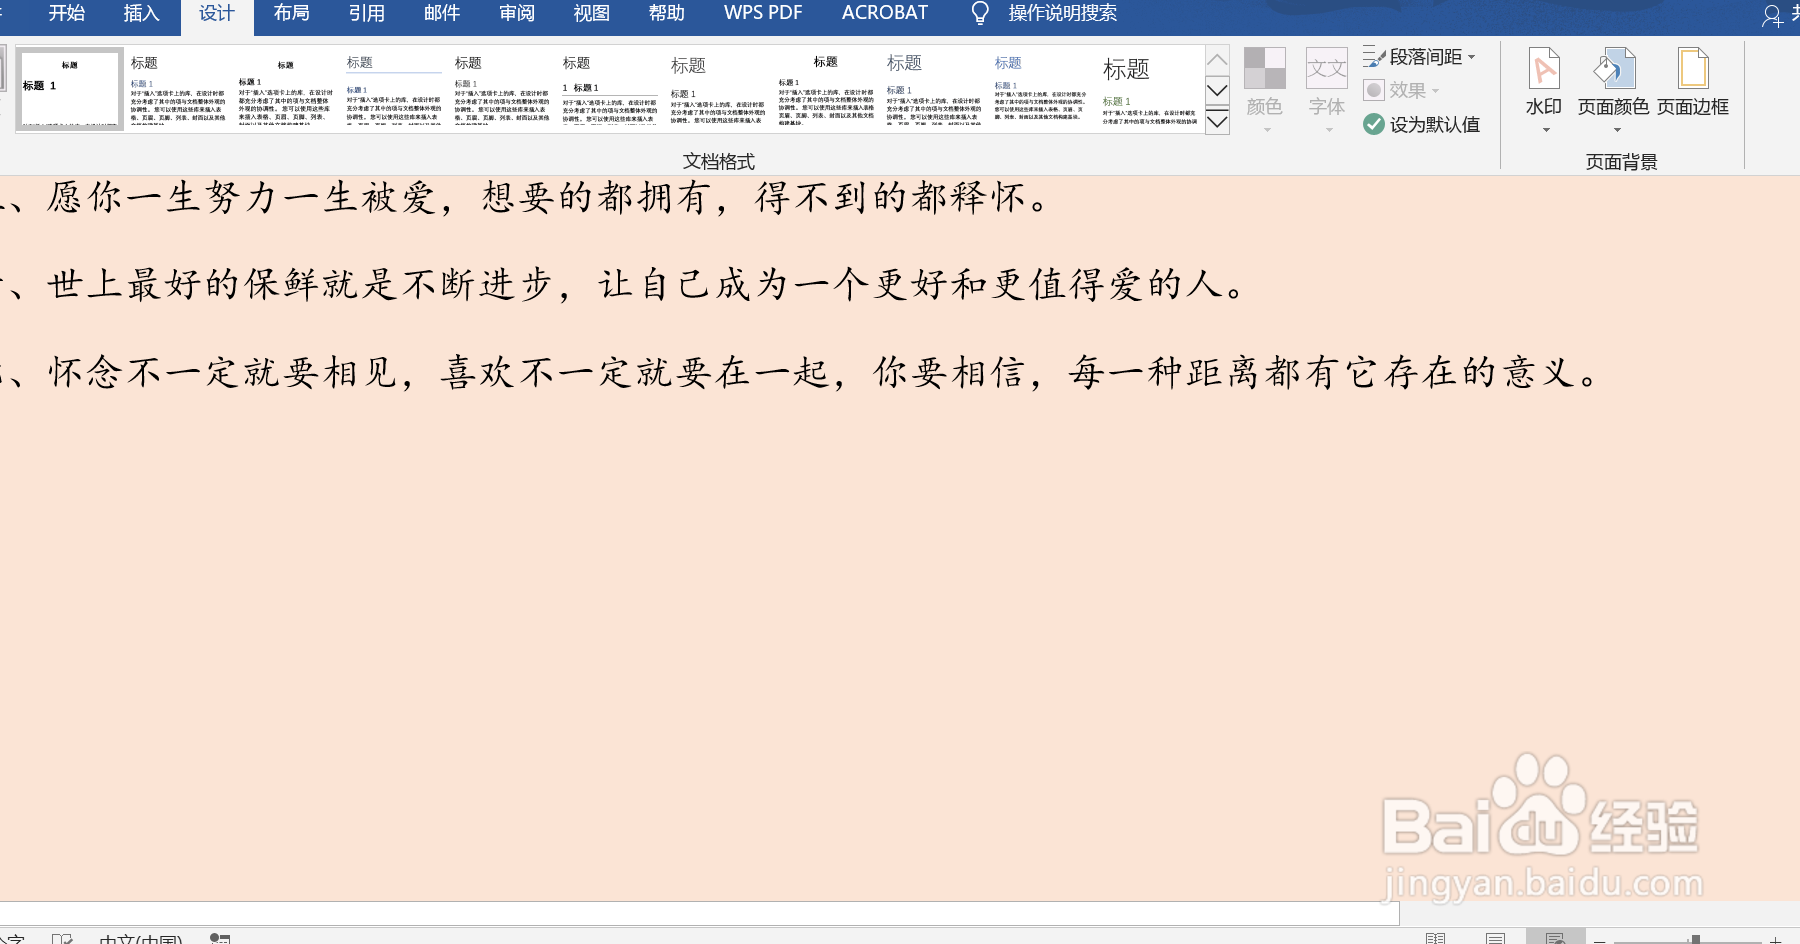
Task: Expand the full document formatting gallery
Action: [1217, 122]
